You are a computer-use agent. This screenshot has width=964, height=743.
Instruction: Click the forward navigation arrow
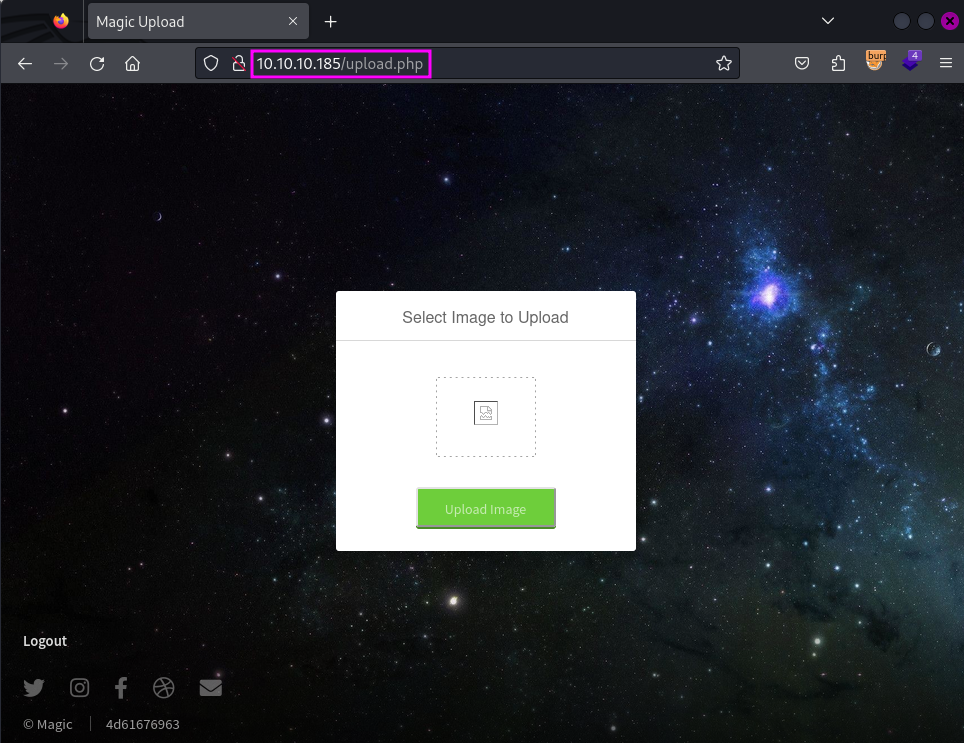(61, 63)
